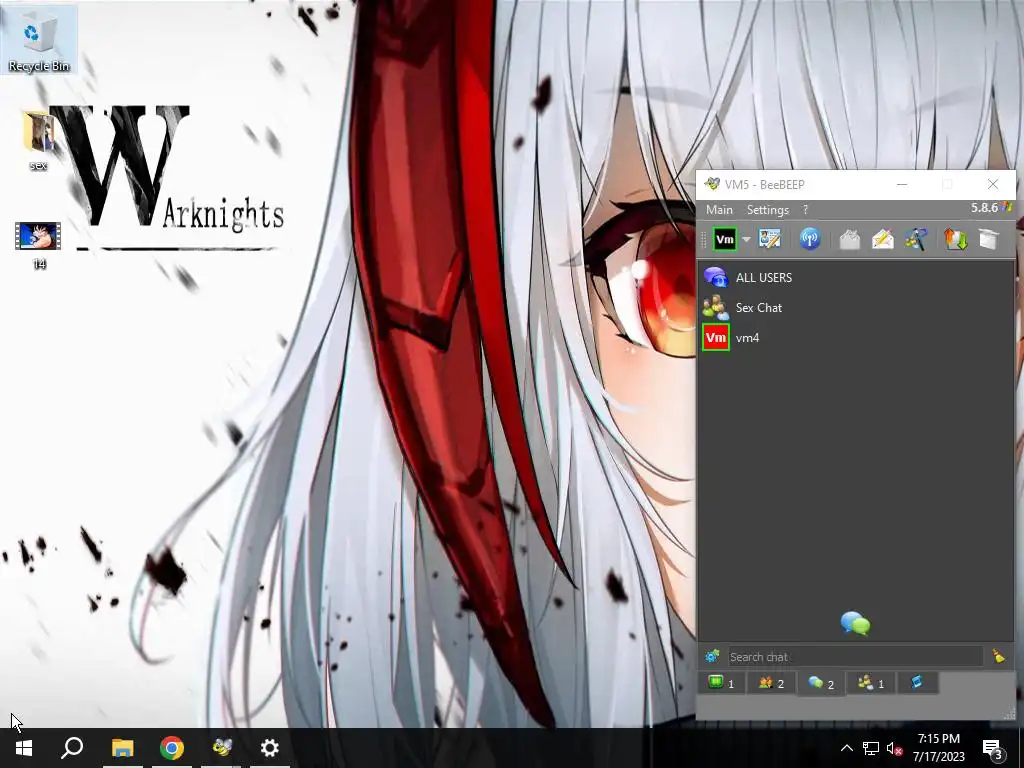Open the group tools hammer icon
1024x768 pixels.
[x=916, y=239]
